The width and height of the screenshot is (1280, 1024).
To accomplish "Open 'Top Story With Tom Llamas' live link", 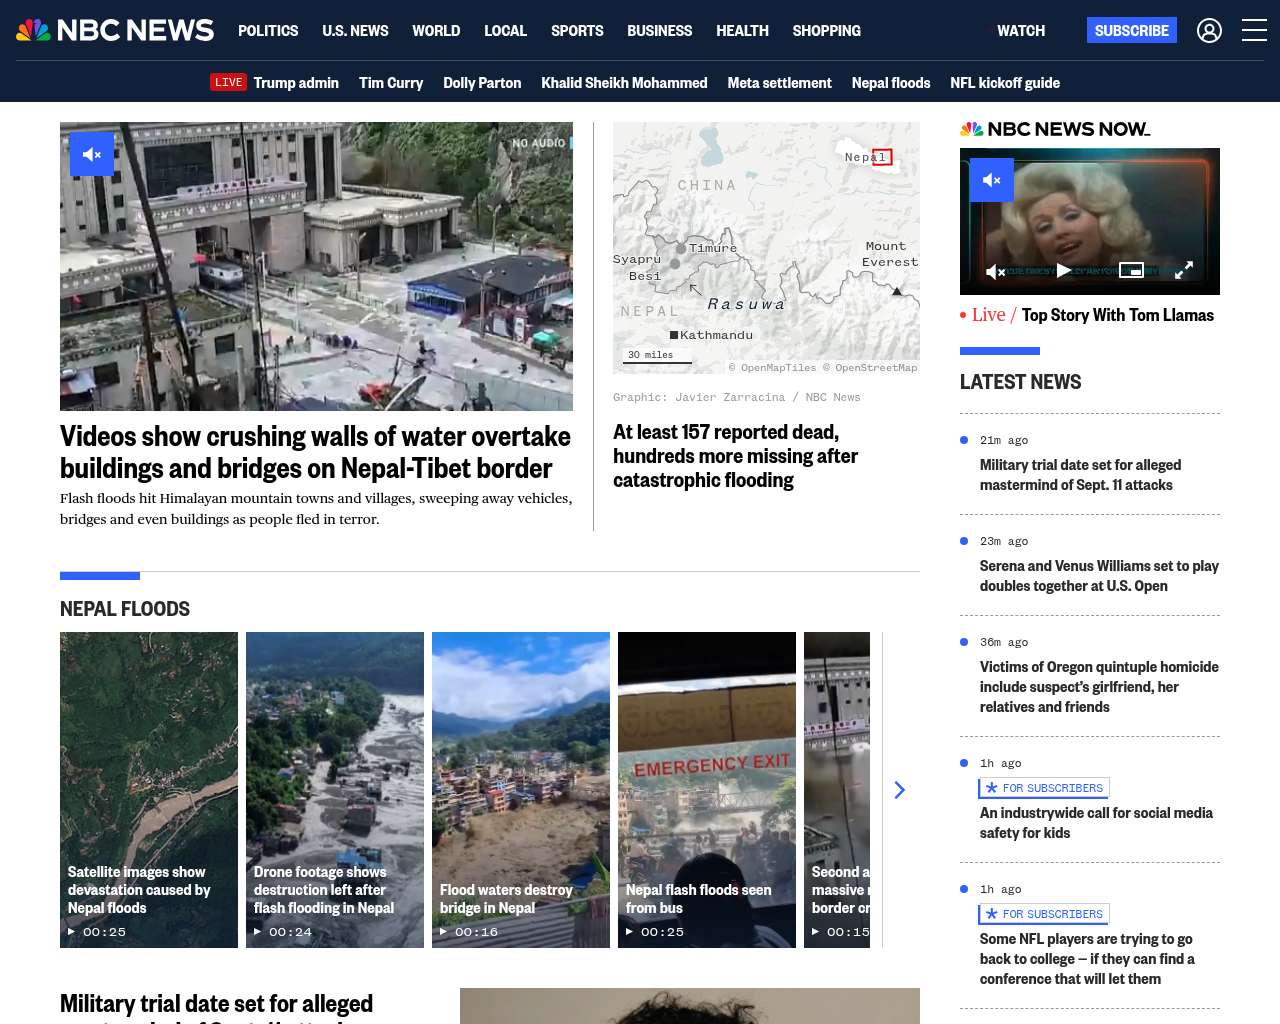I will [1117, 315].
